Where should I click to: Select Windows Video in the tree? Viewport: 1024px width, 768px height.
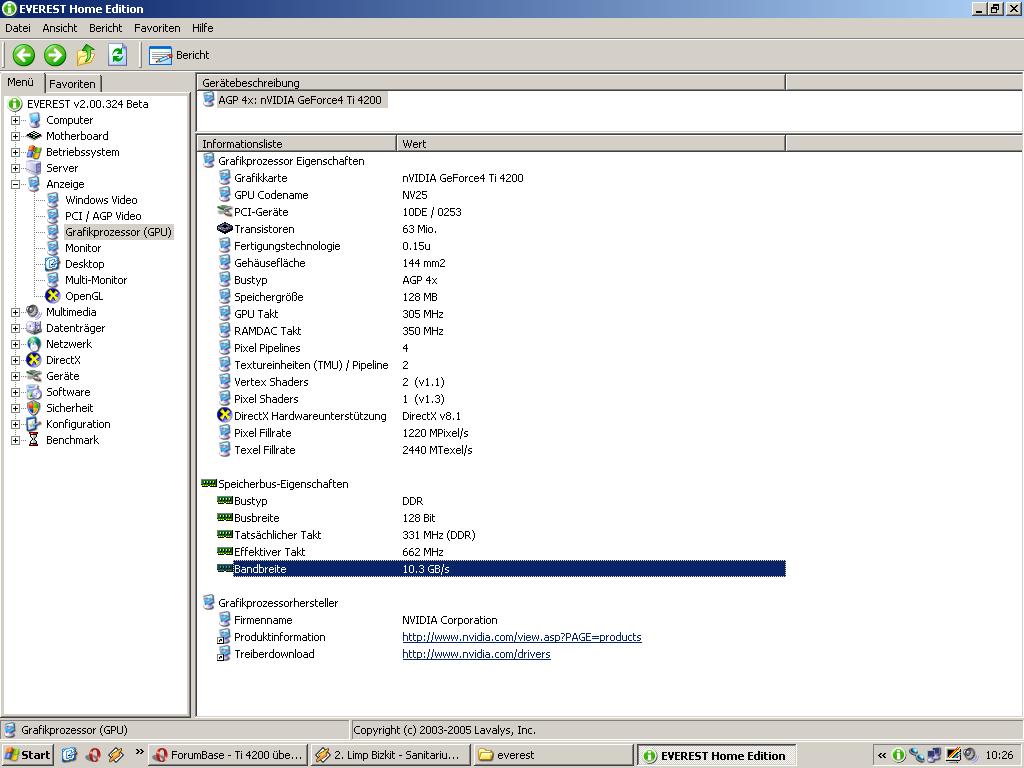[101, 200]
